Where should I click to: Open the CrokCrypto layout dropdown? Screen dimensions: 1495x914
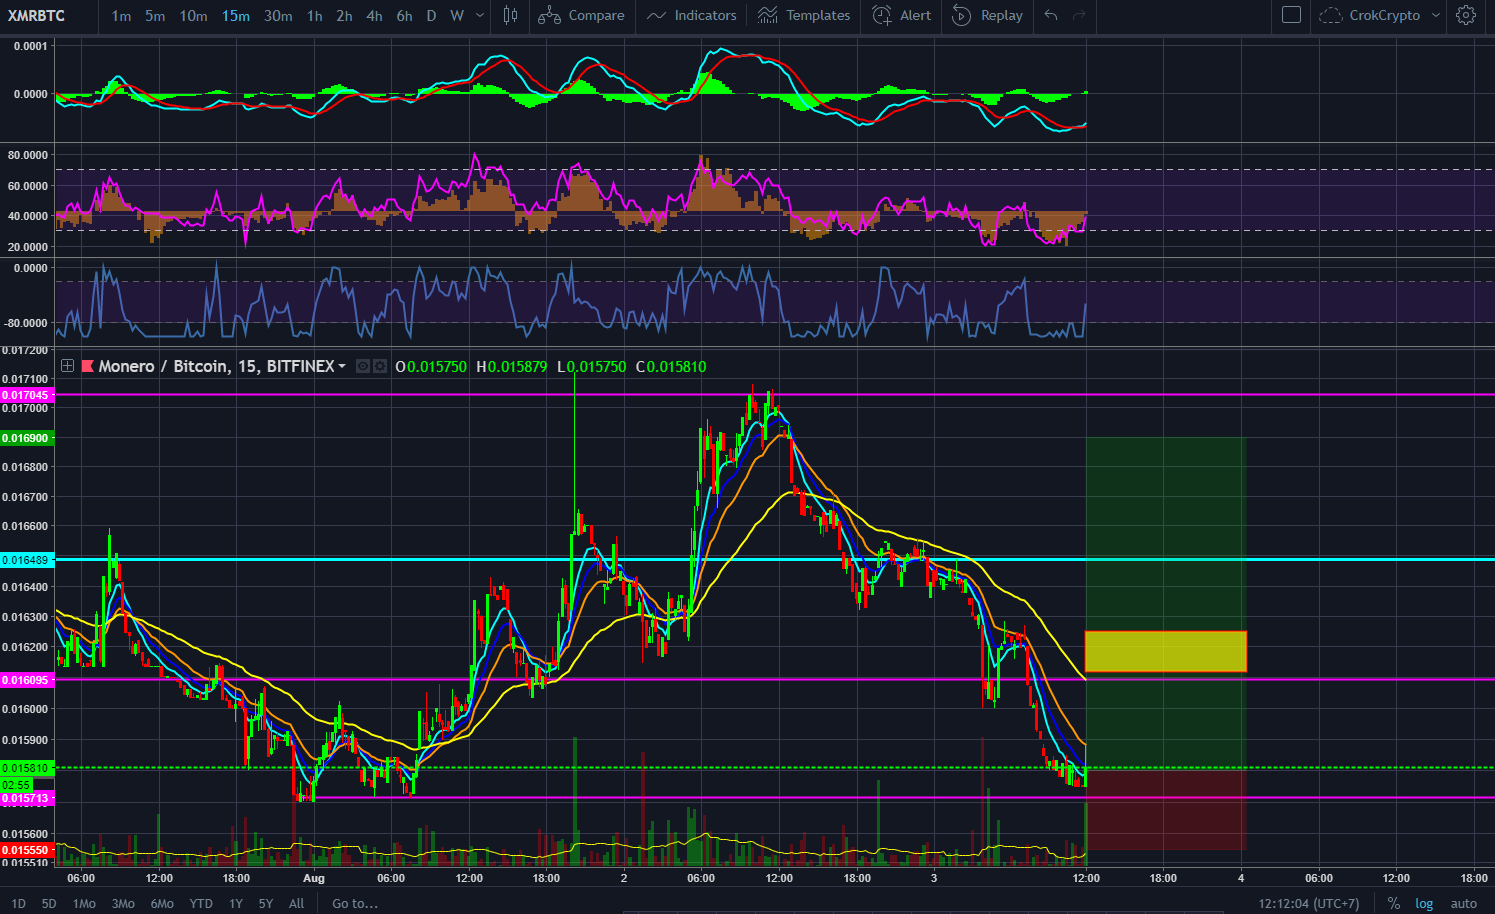point(1436,15)
